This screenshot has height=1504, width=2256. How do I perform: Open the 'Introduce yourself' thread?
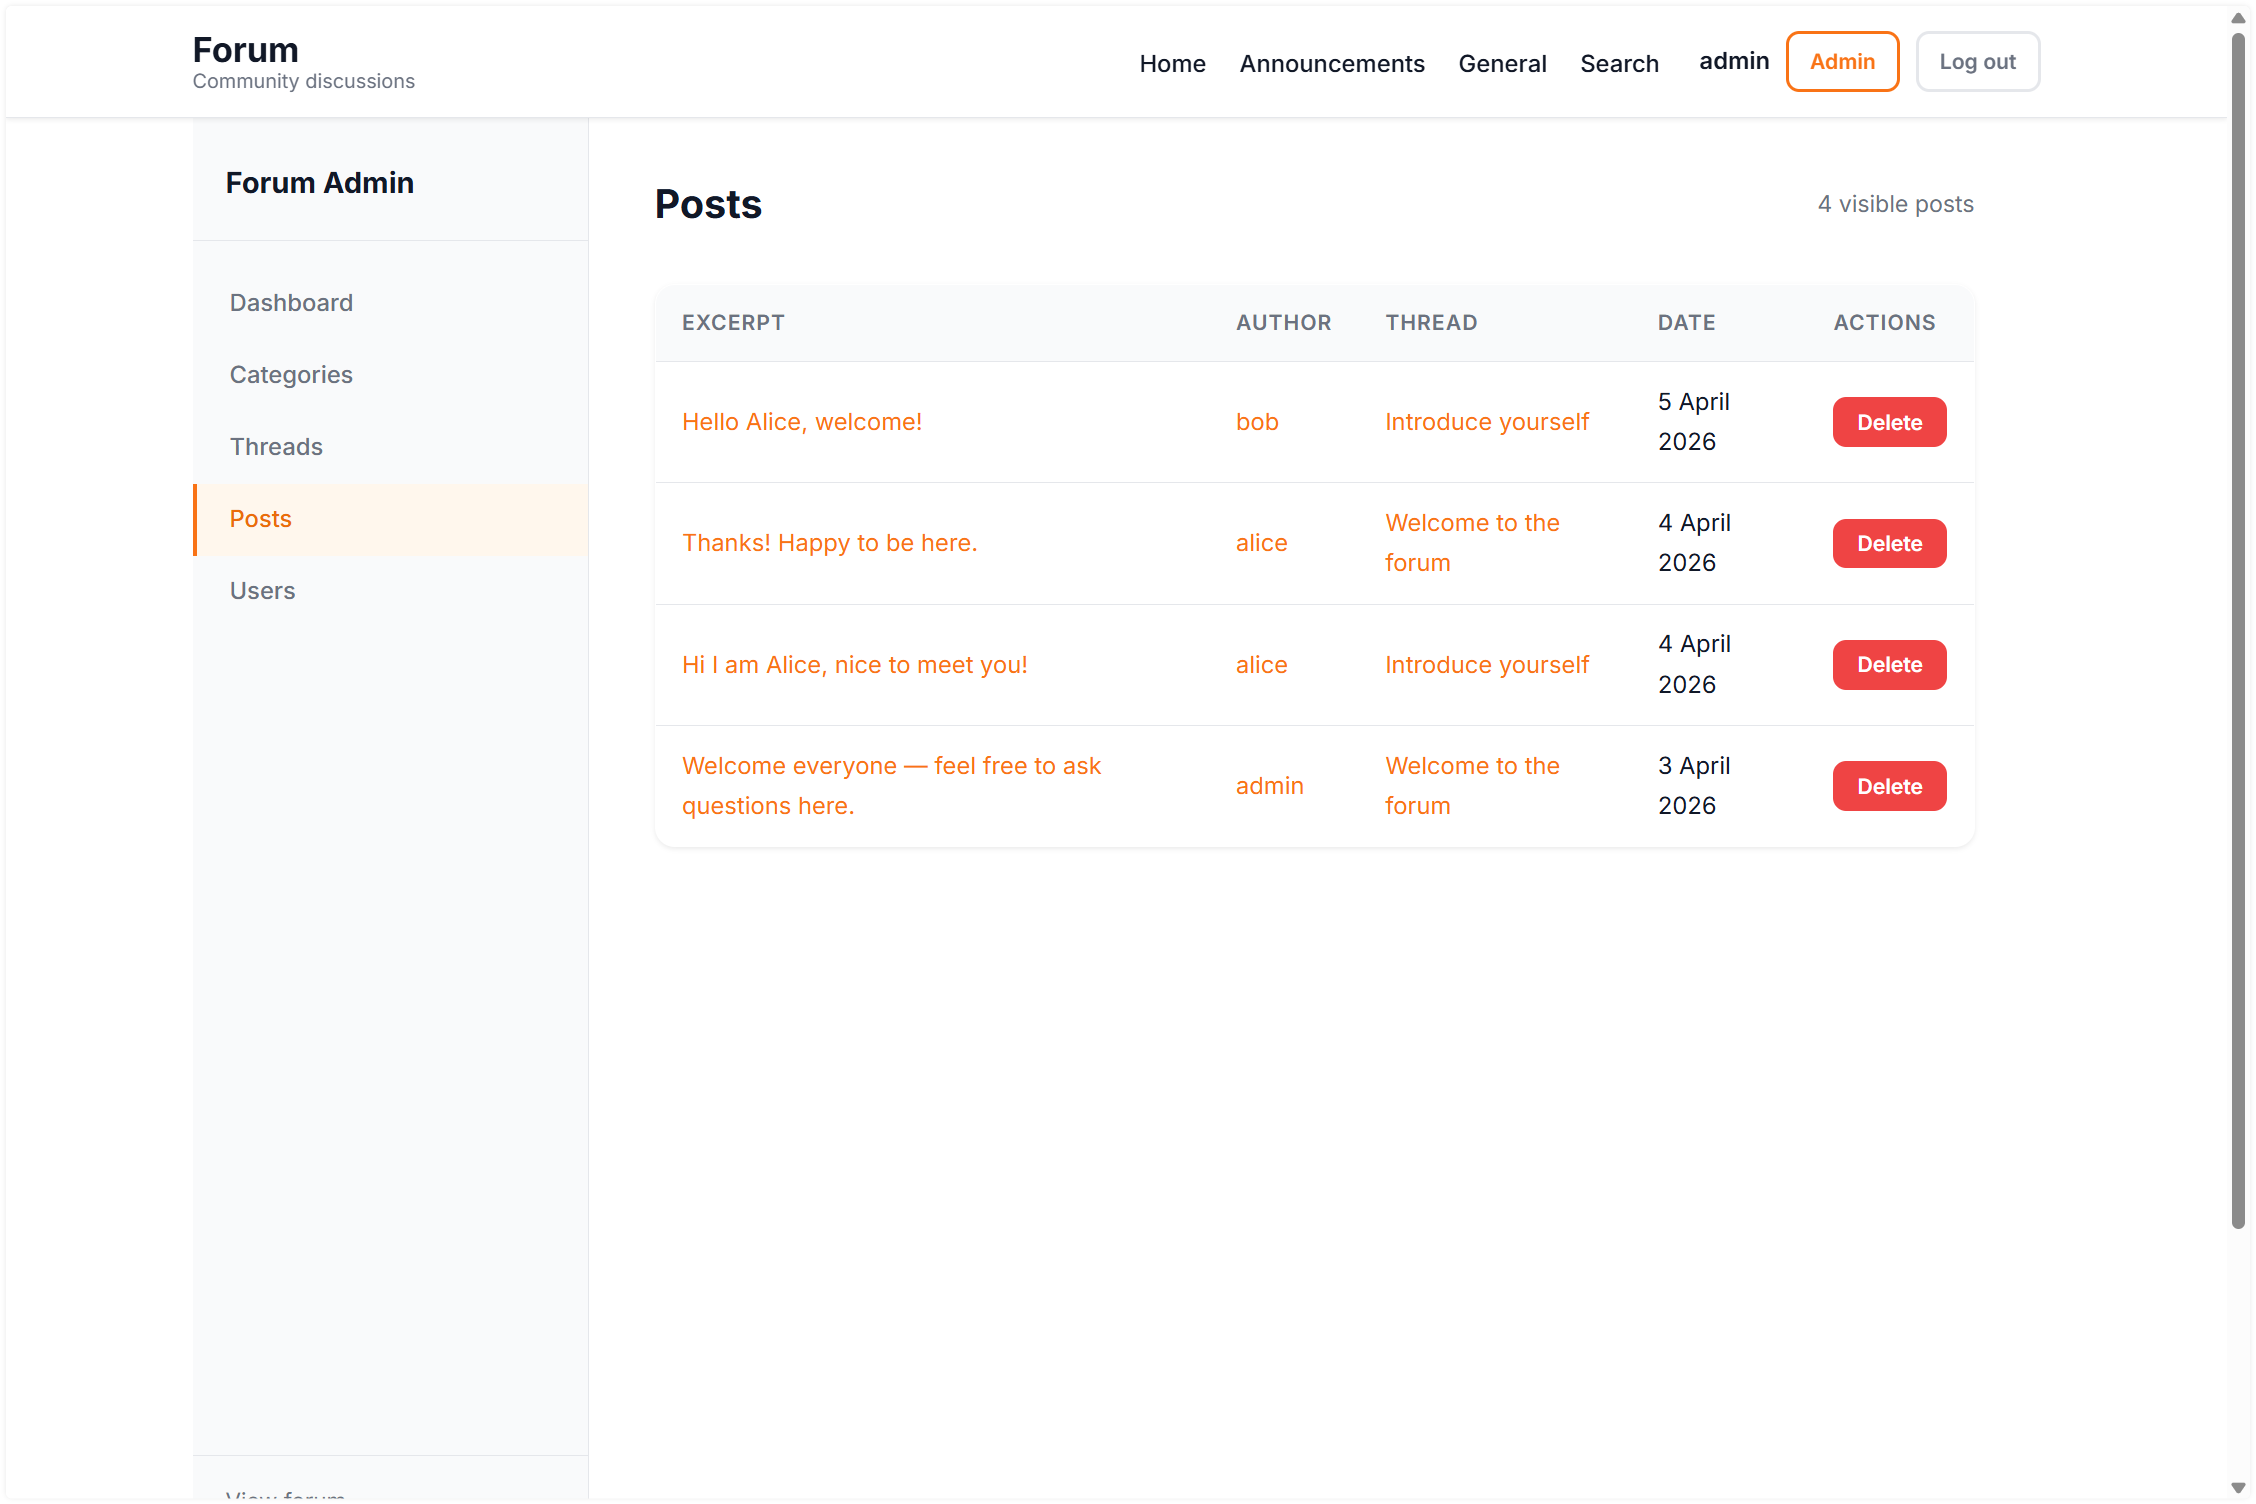pyautogui.click(x=1487, y=421)
